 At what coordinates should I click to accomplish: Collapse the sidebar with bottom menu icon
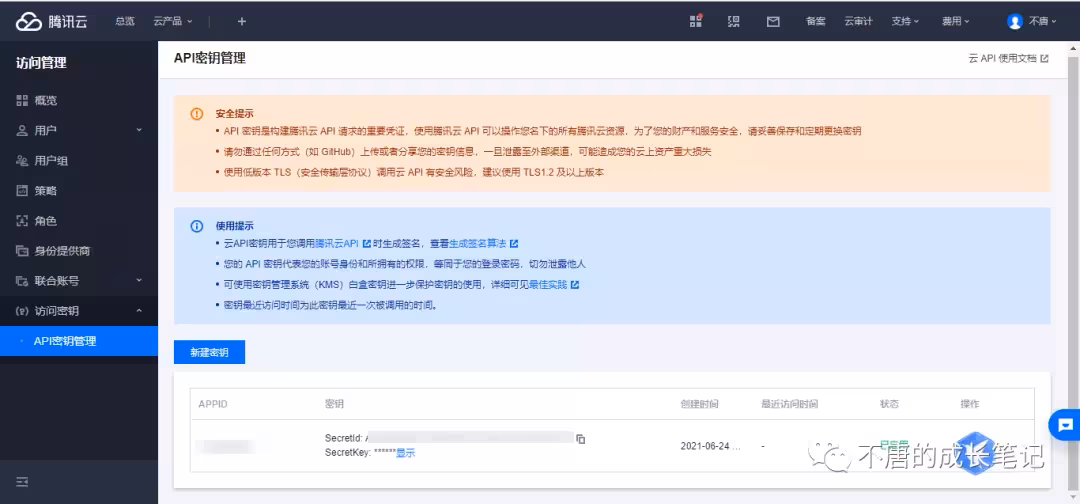tap(22, 482)
